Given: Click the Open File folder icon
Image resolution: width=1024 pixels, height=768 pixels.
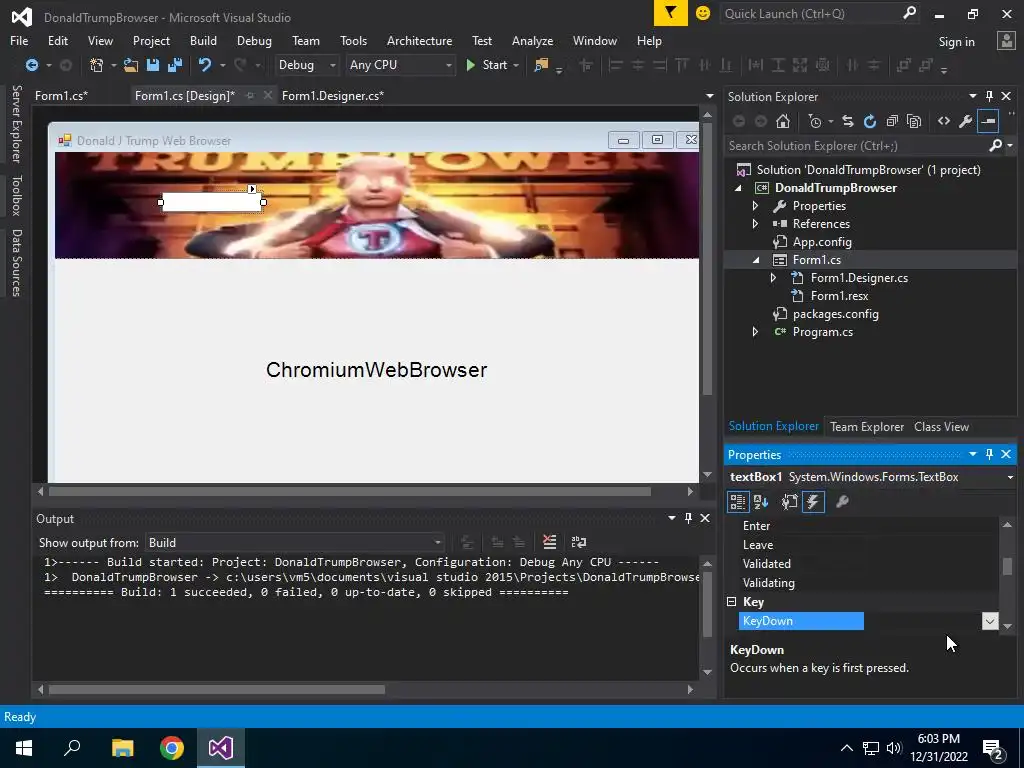Looking at the screenshot, I should [x=131, y=65].
